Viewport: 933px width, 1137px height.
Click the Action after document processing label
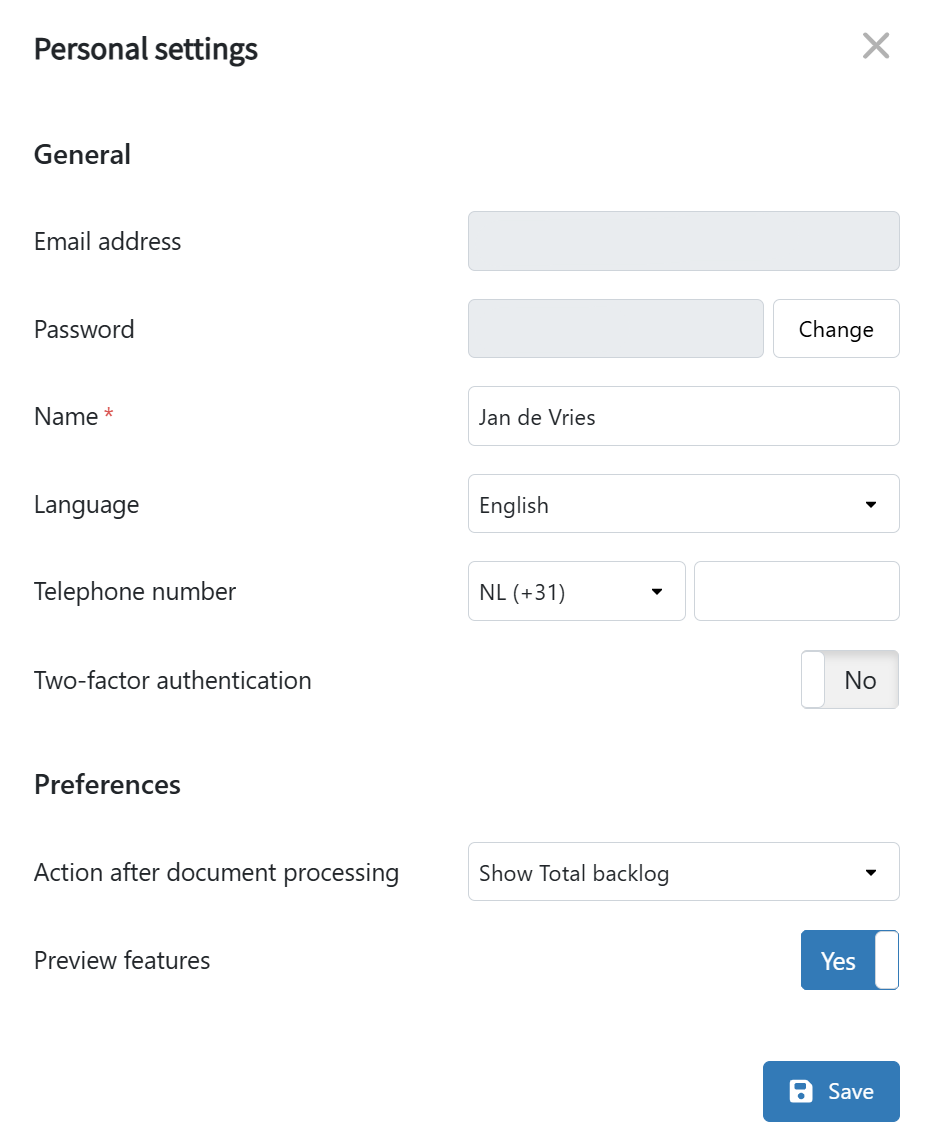[216, 872]
